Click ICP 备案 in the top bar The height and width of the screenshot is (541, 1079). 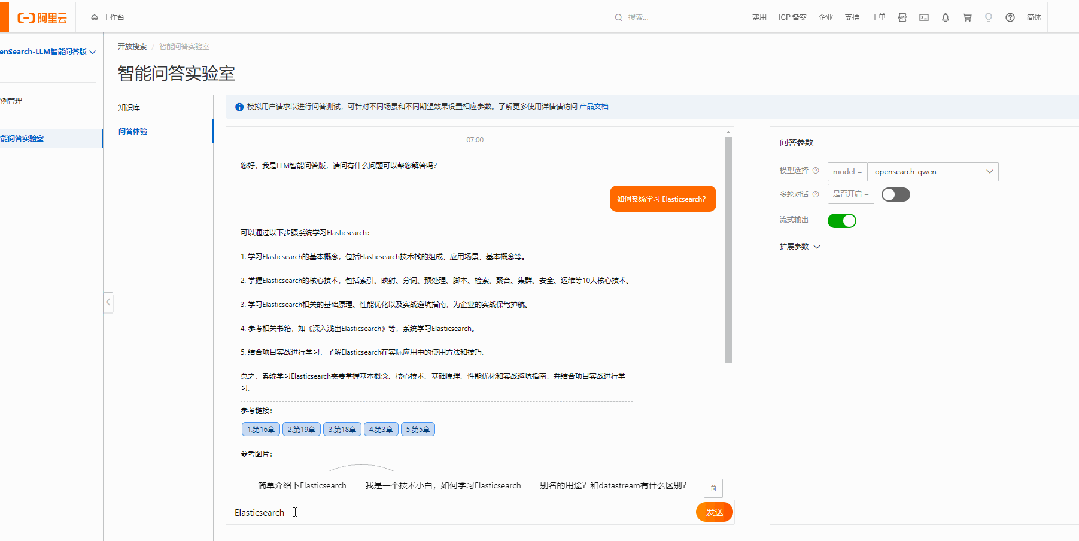[x=792, y=17]
